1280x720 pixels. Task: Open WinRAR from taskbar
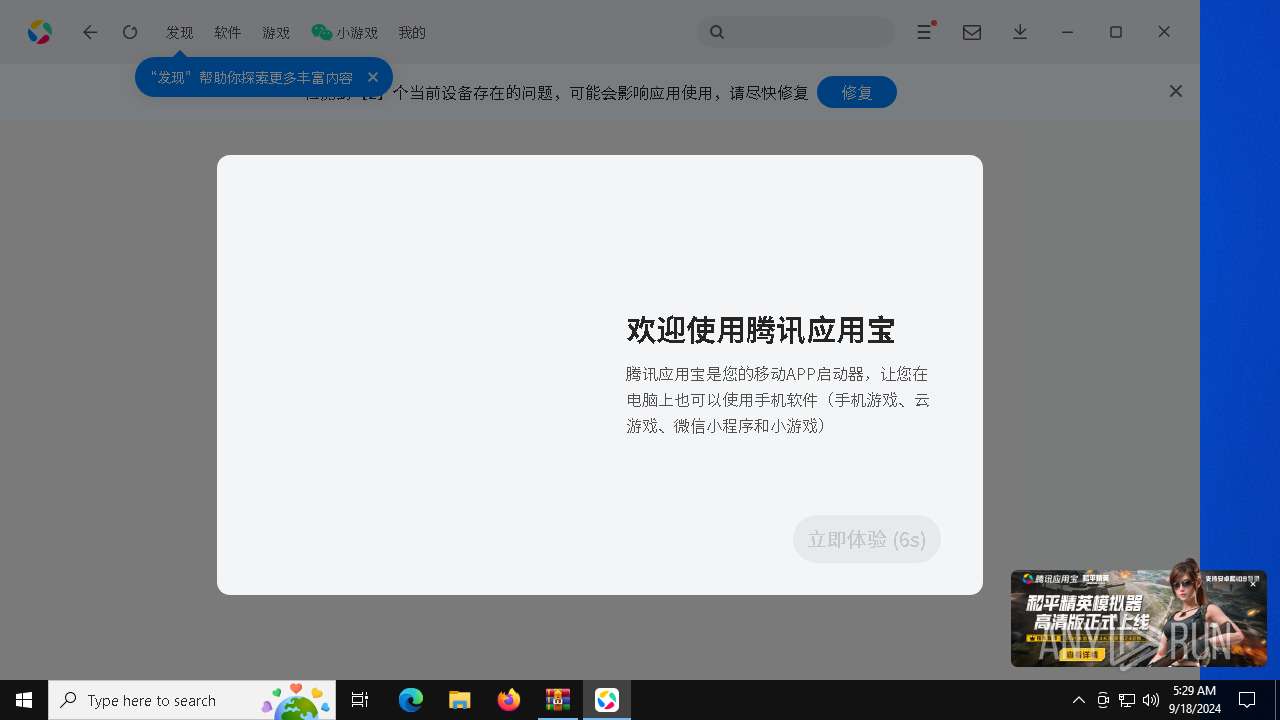click(558, 700)
